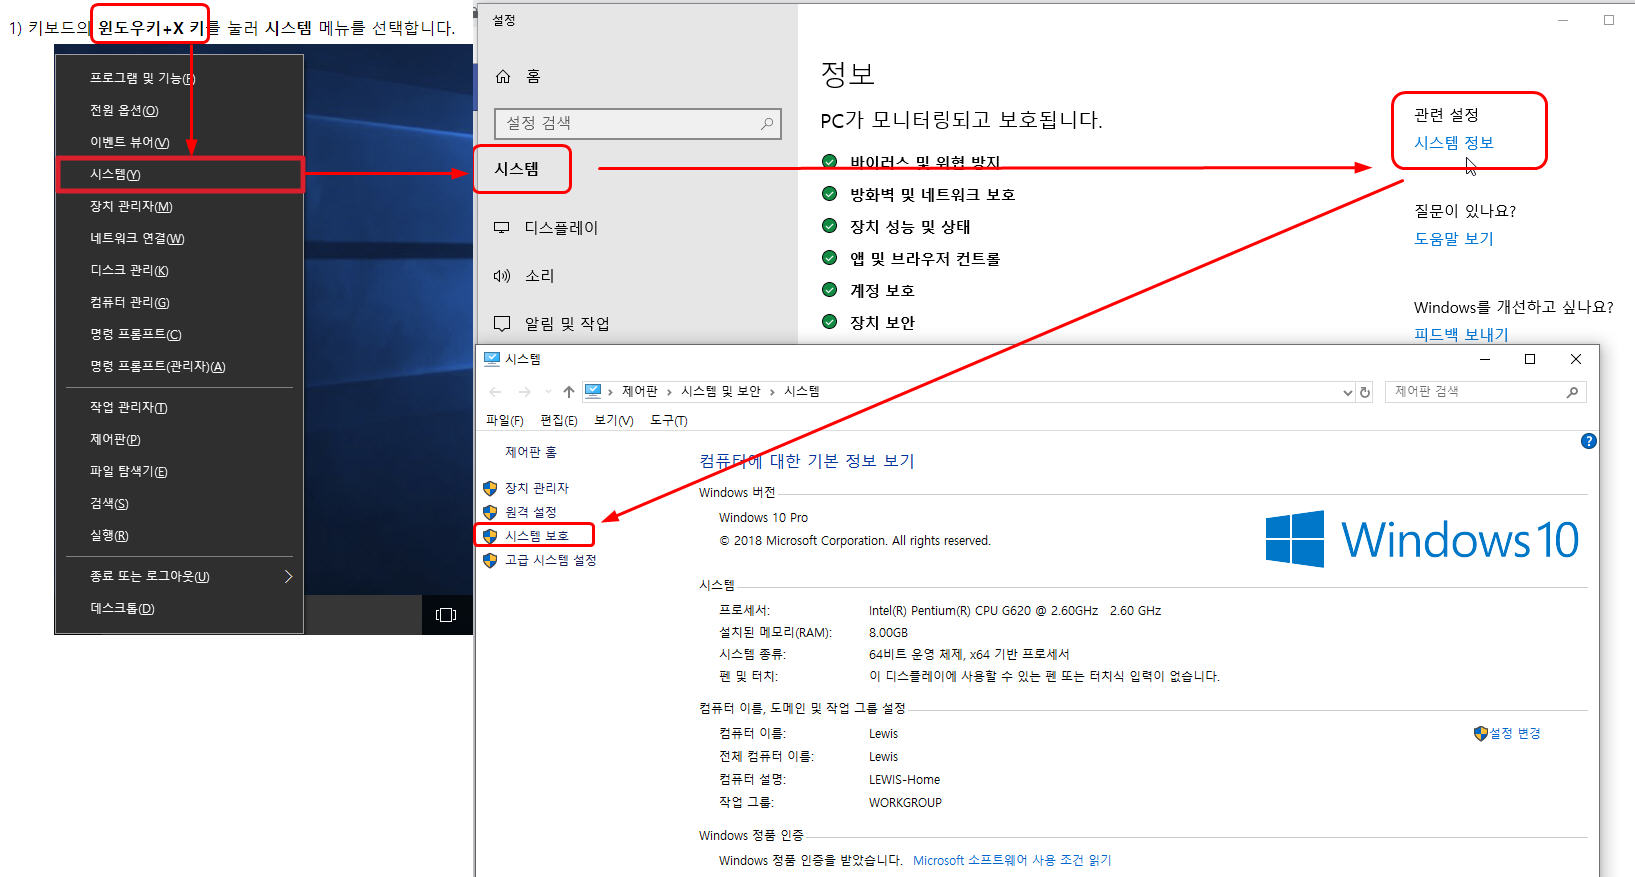Click System window title bar icon
Screen dimensions: 1635x877
click(x=491, y=359)
